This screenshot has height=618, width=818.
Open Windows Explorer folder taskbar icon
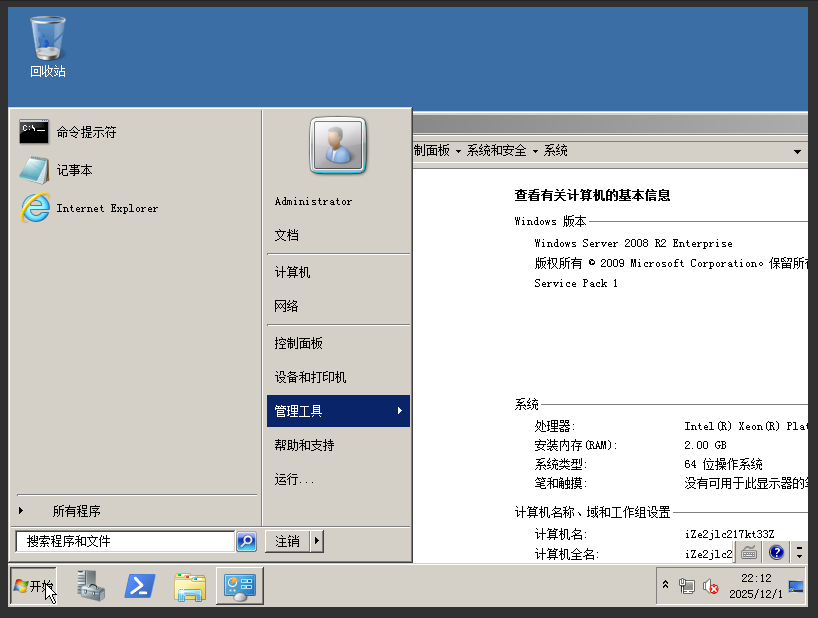point(190,587)
